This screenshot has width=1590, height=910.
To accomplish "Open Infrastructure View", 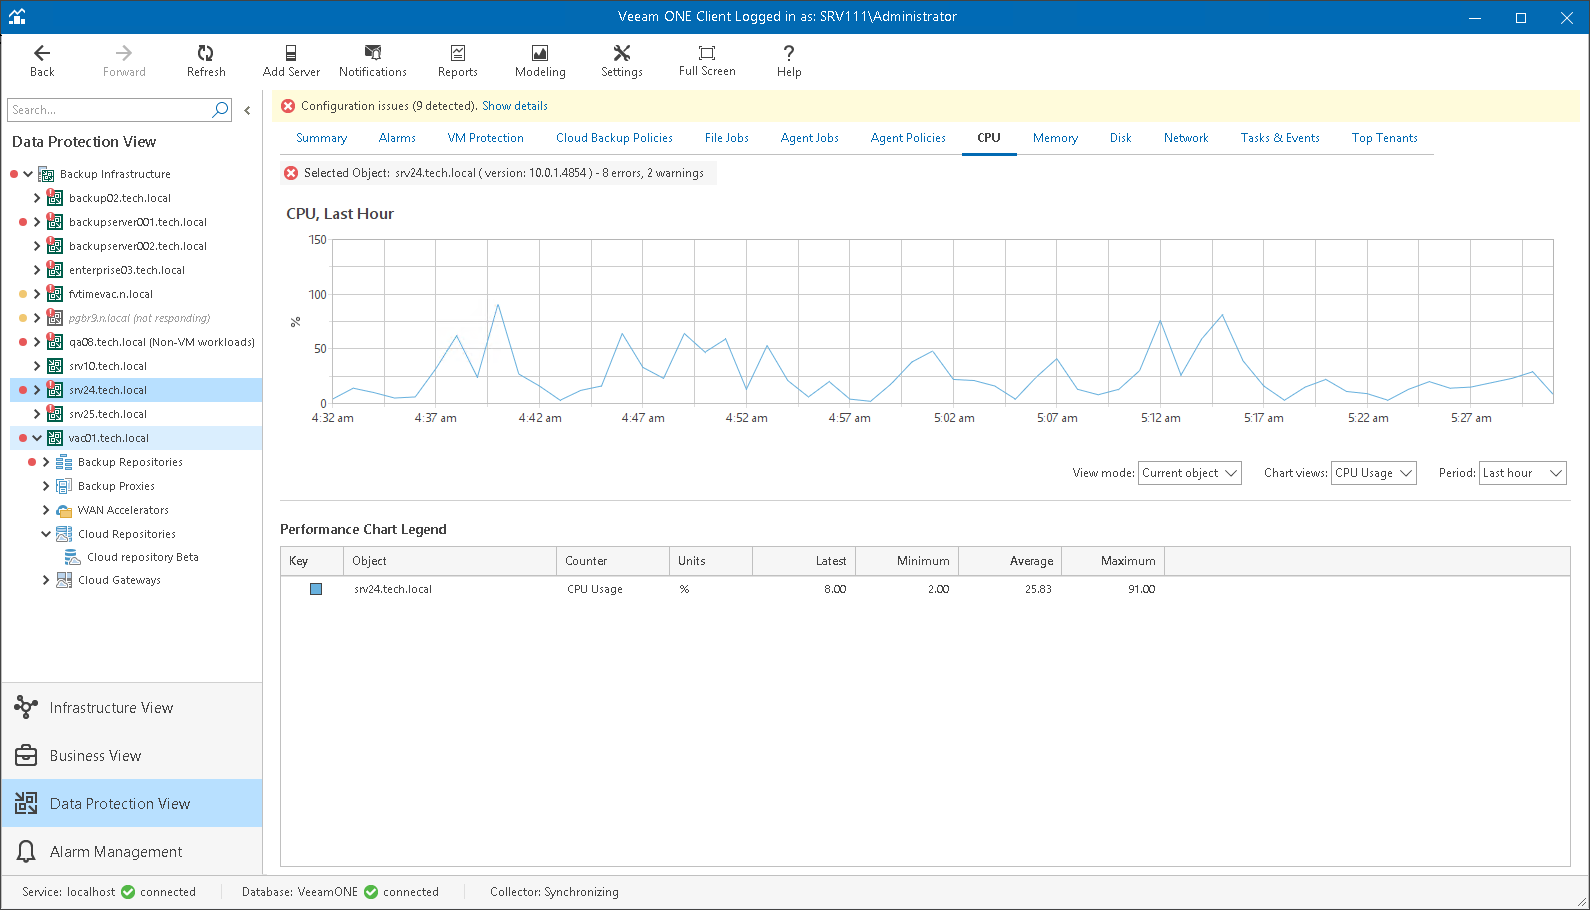I will 132,708.
